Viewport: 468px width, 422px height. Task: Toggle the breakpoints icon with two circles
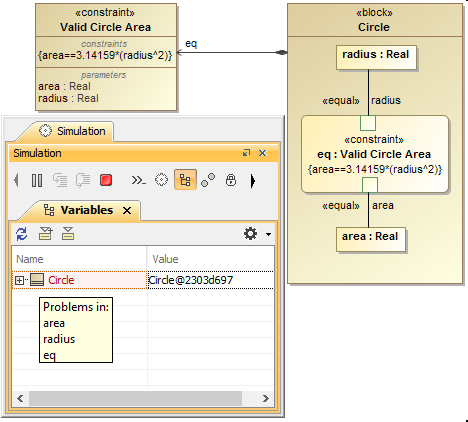point(208,180)
